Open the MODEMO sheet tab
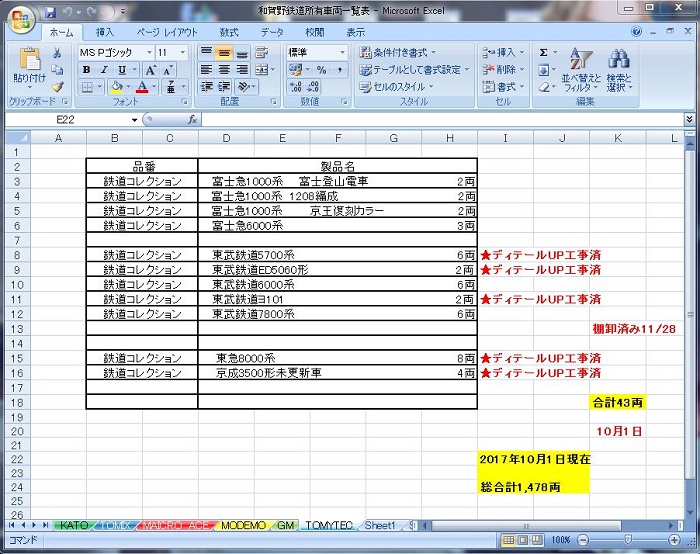 point(243,525)
